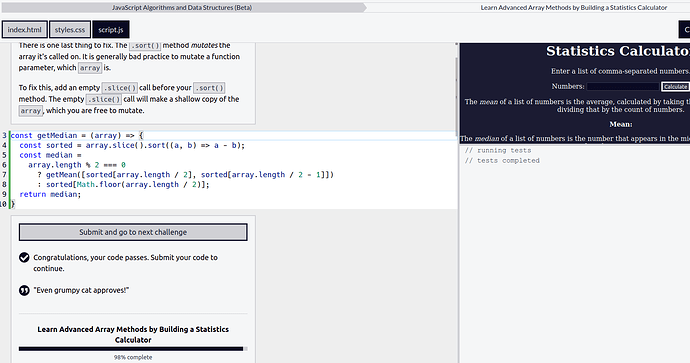The height and width of the screenshot is (363, 690).
Task: Click the 'Congratulations, your code passes' message text
Action: point(125,263)
